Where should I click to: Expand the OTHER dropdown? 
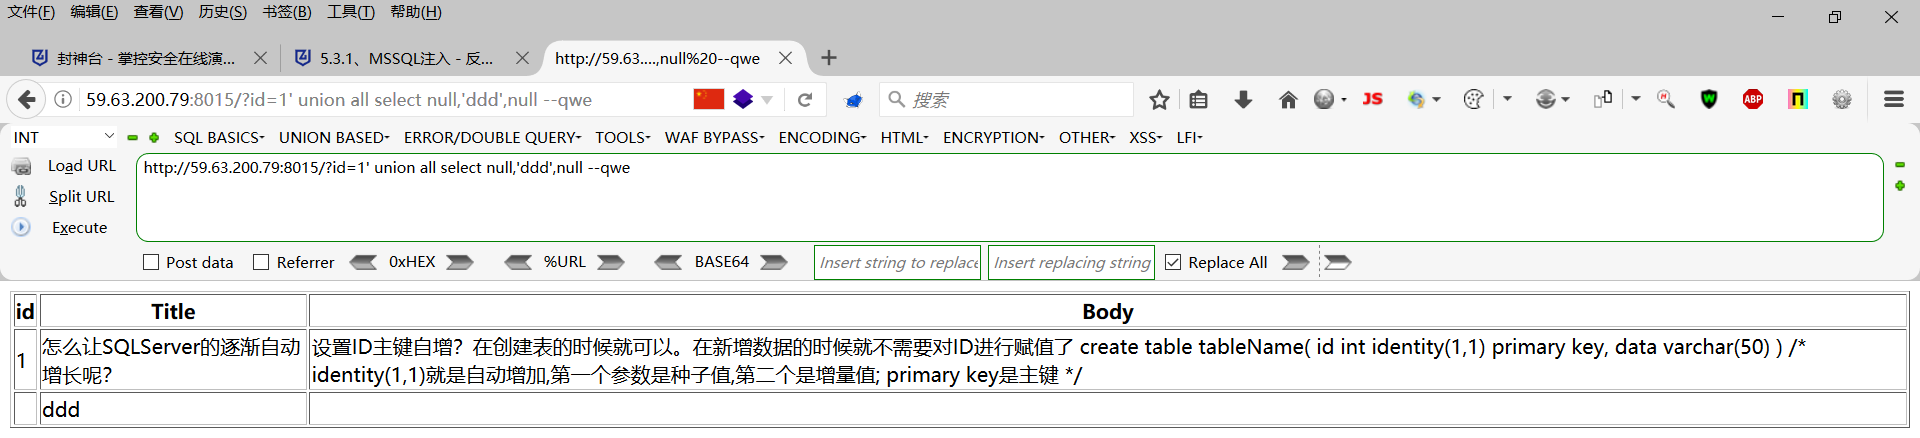click(x=1087, y=138)
